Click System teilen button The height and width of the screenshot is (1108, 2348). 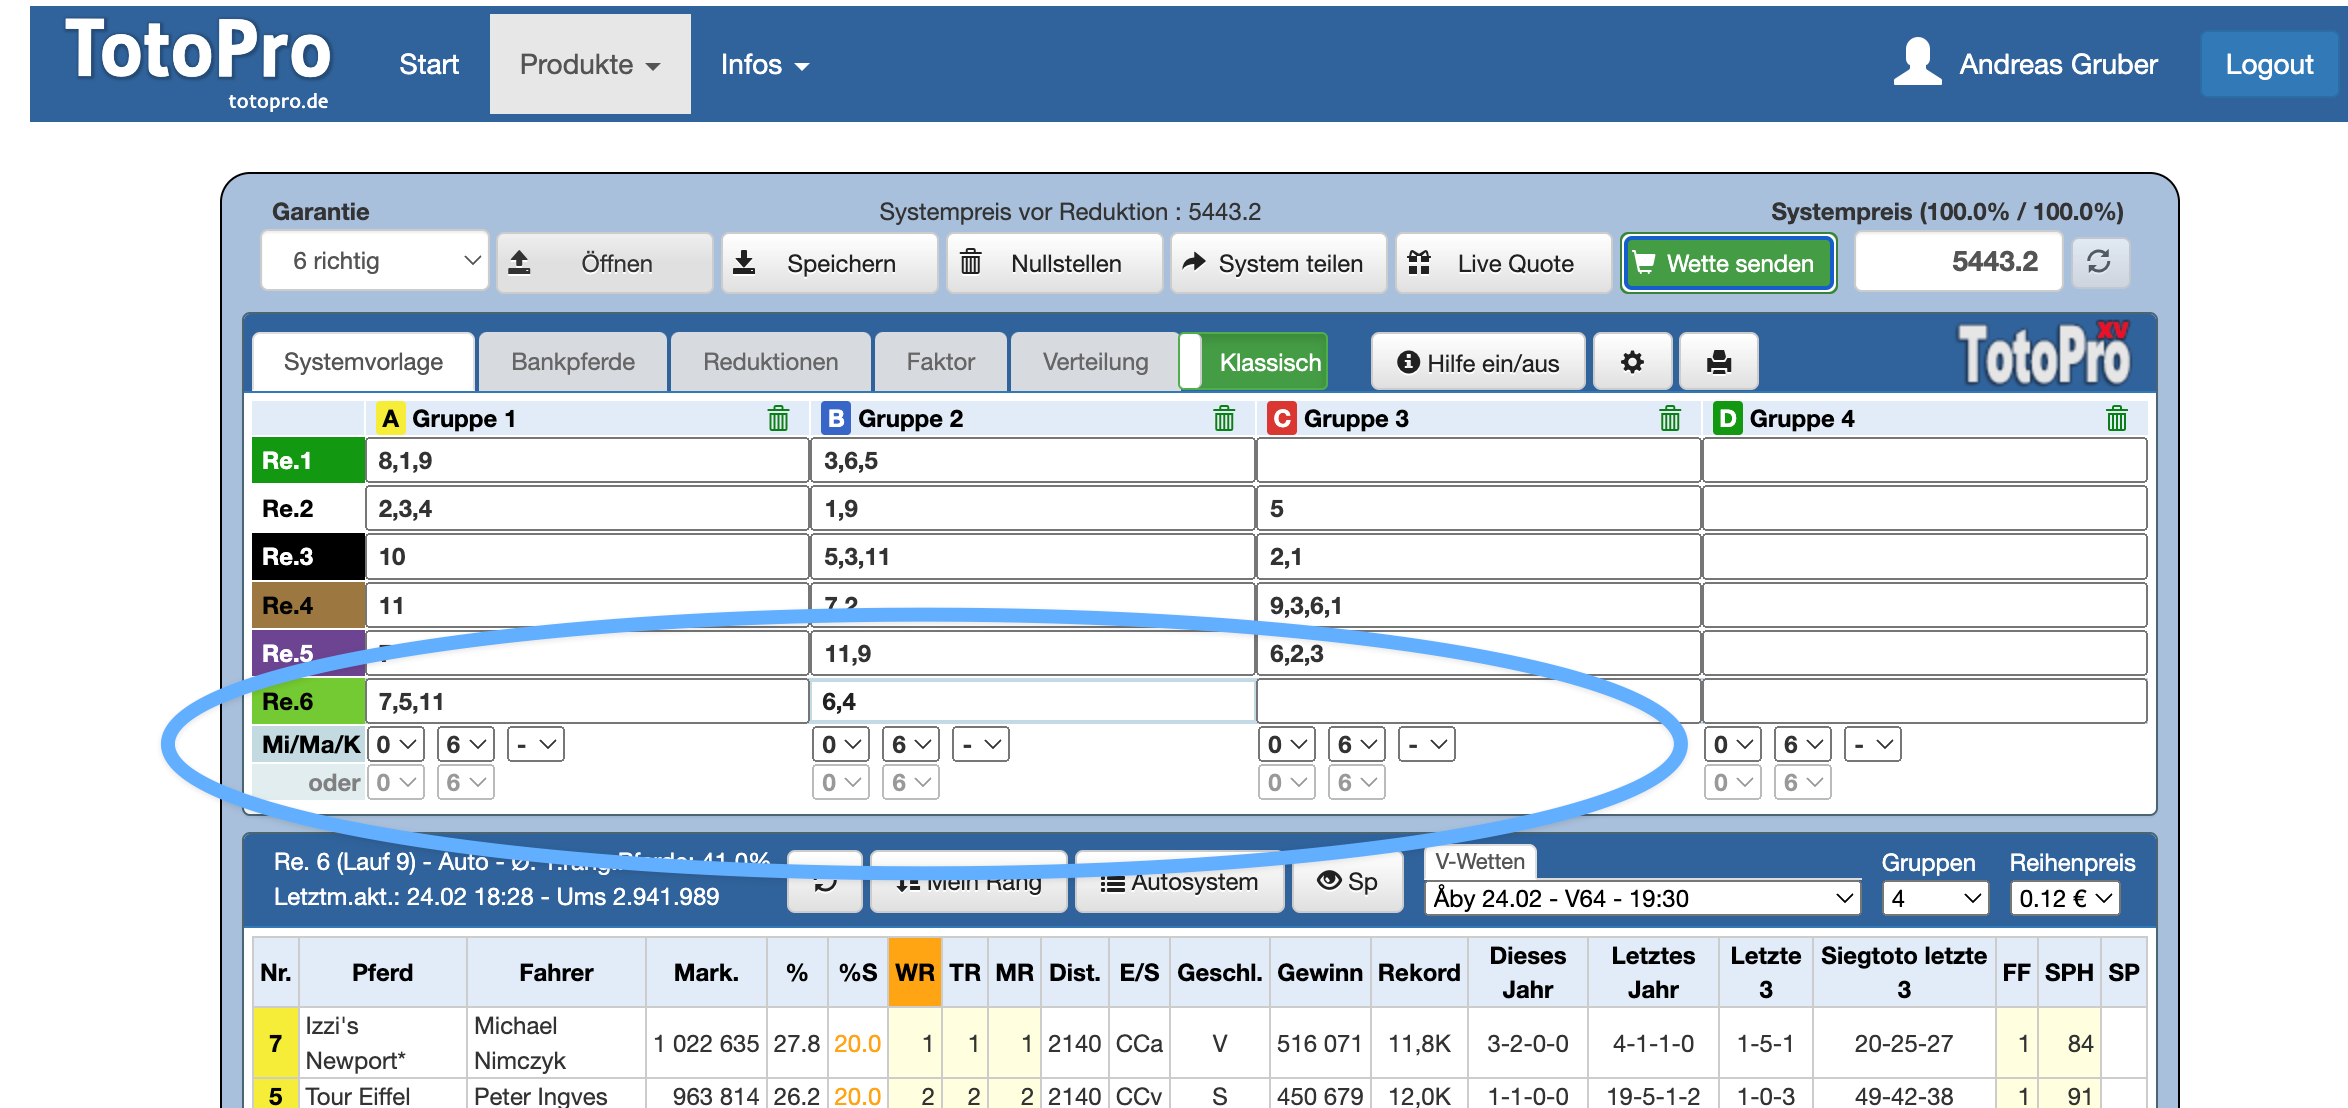pyautogui.click(x=1279, y=263)
